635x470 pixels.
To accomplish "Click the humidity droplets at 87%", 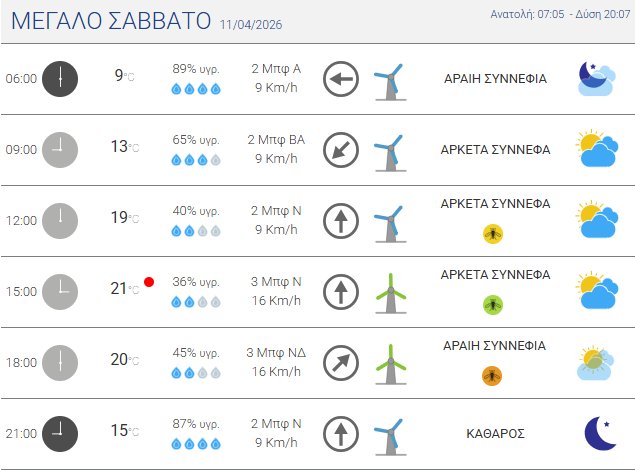I will (196, 443).
